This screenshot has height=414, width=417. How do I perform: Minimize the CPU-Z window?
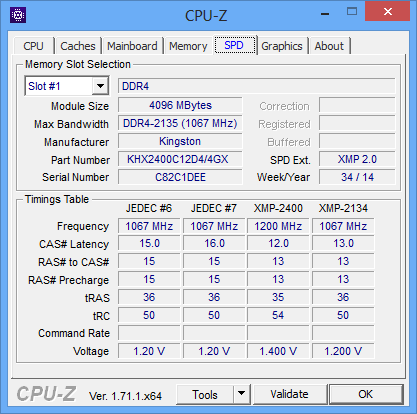click(x=325, y=13)
